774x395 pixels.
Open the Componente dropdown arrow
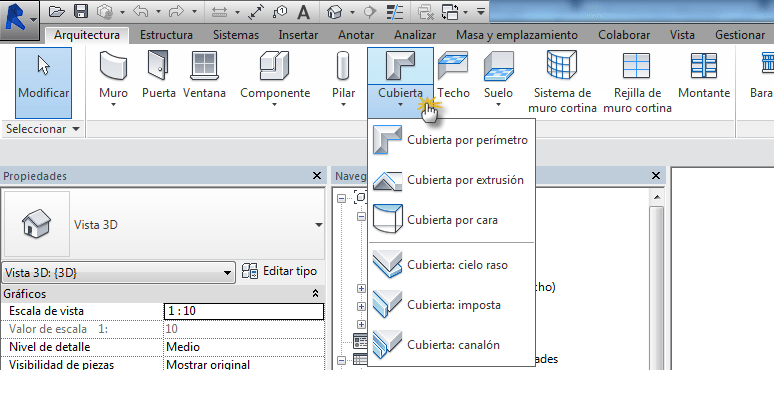(275, 105)
